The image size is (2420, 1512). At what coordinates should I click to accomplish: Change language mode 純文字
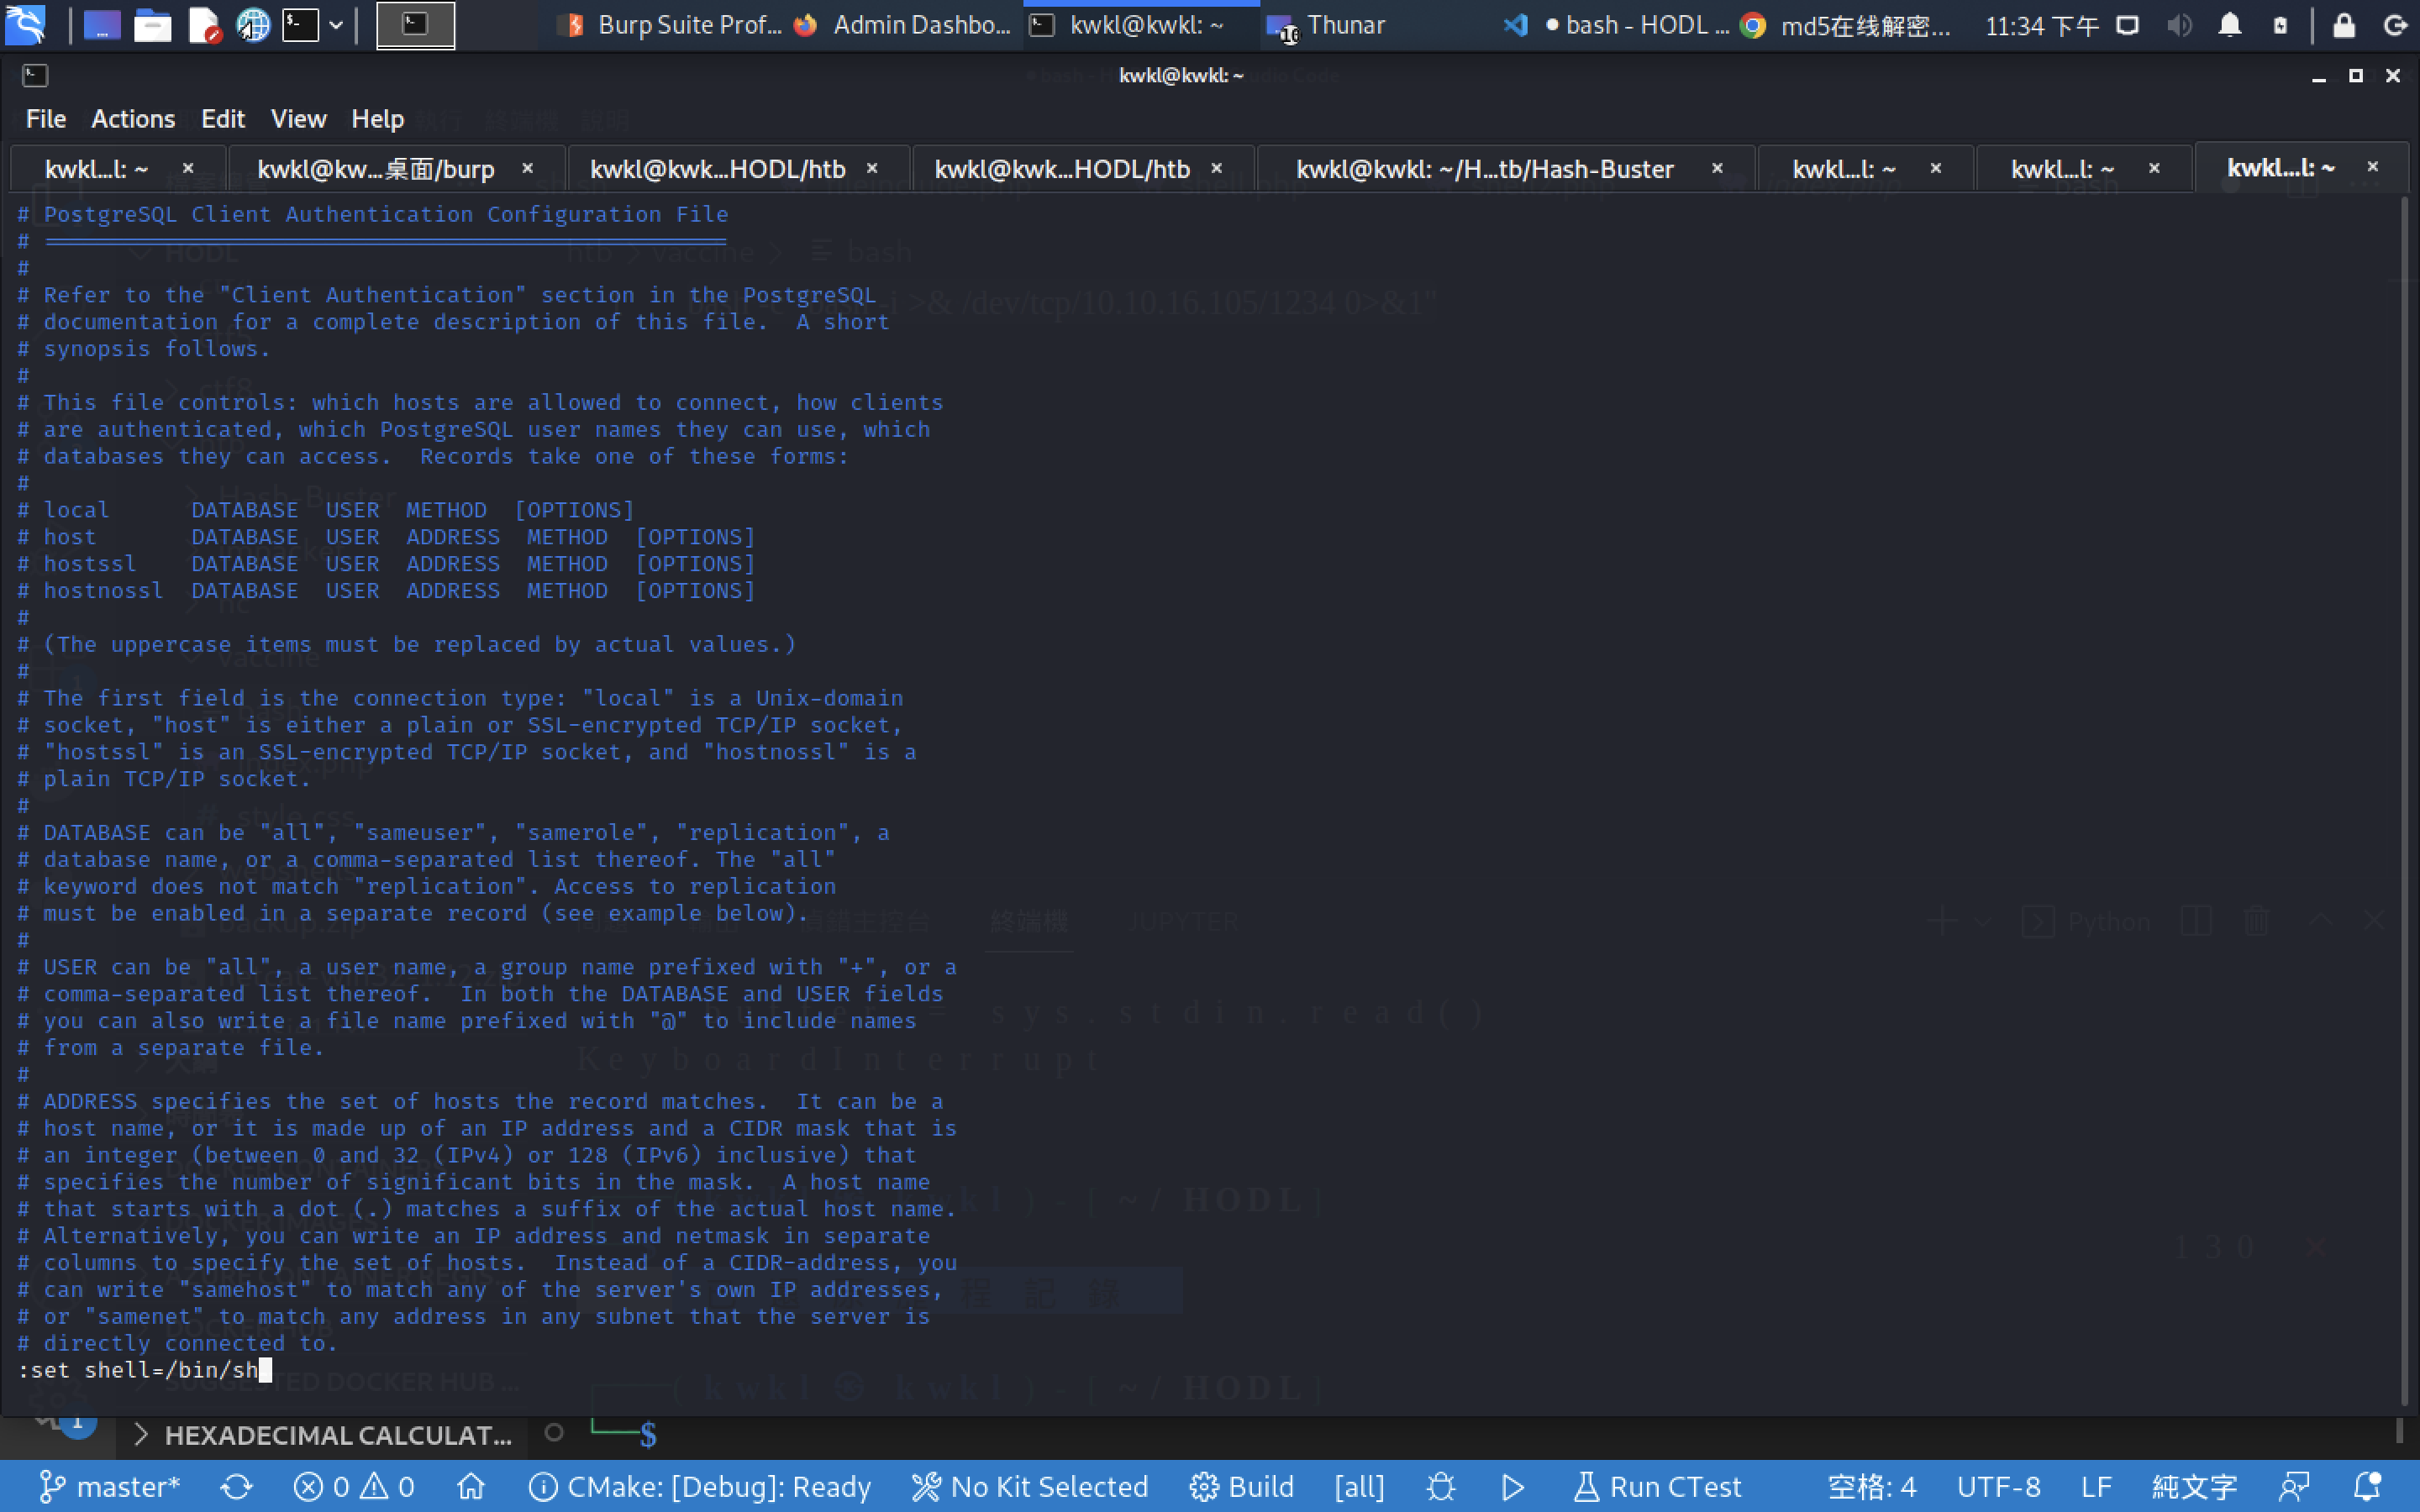2194,1487
